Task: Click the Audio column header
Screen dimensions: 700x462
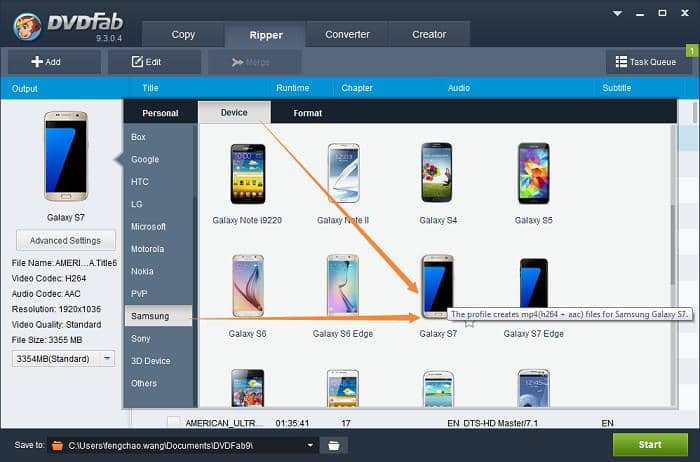Action: point(459,88)
